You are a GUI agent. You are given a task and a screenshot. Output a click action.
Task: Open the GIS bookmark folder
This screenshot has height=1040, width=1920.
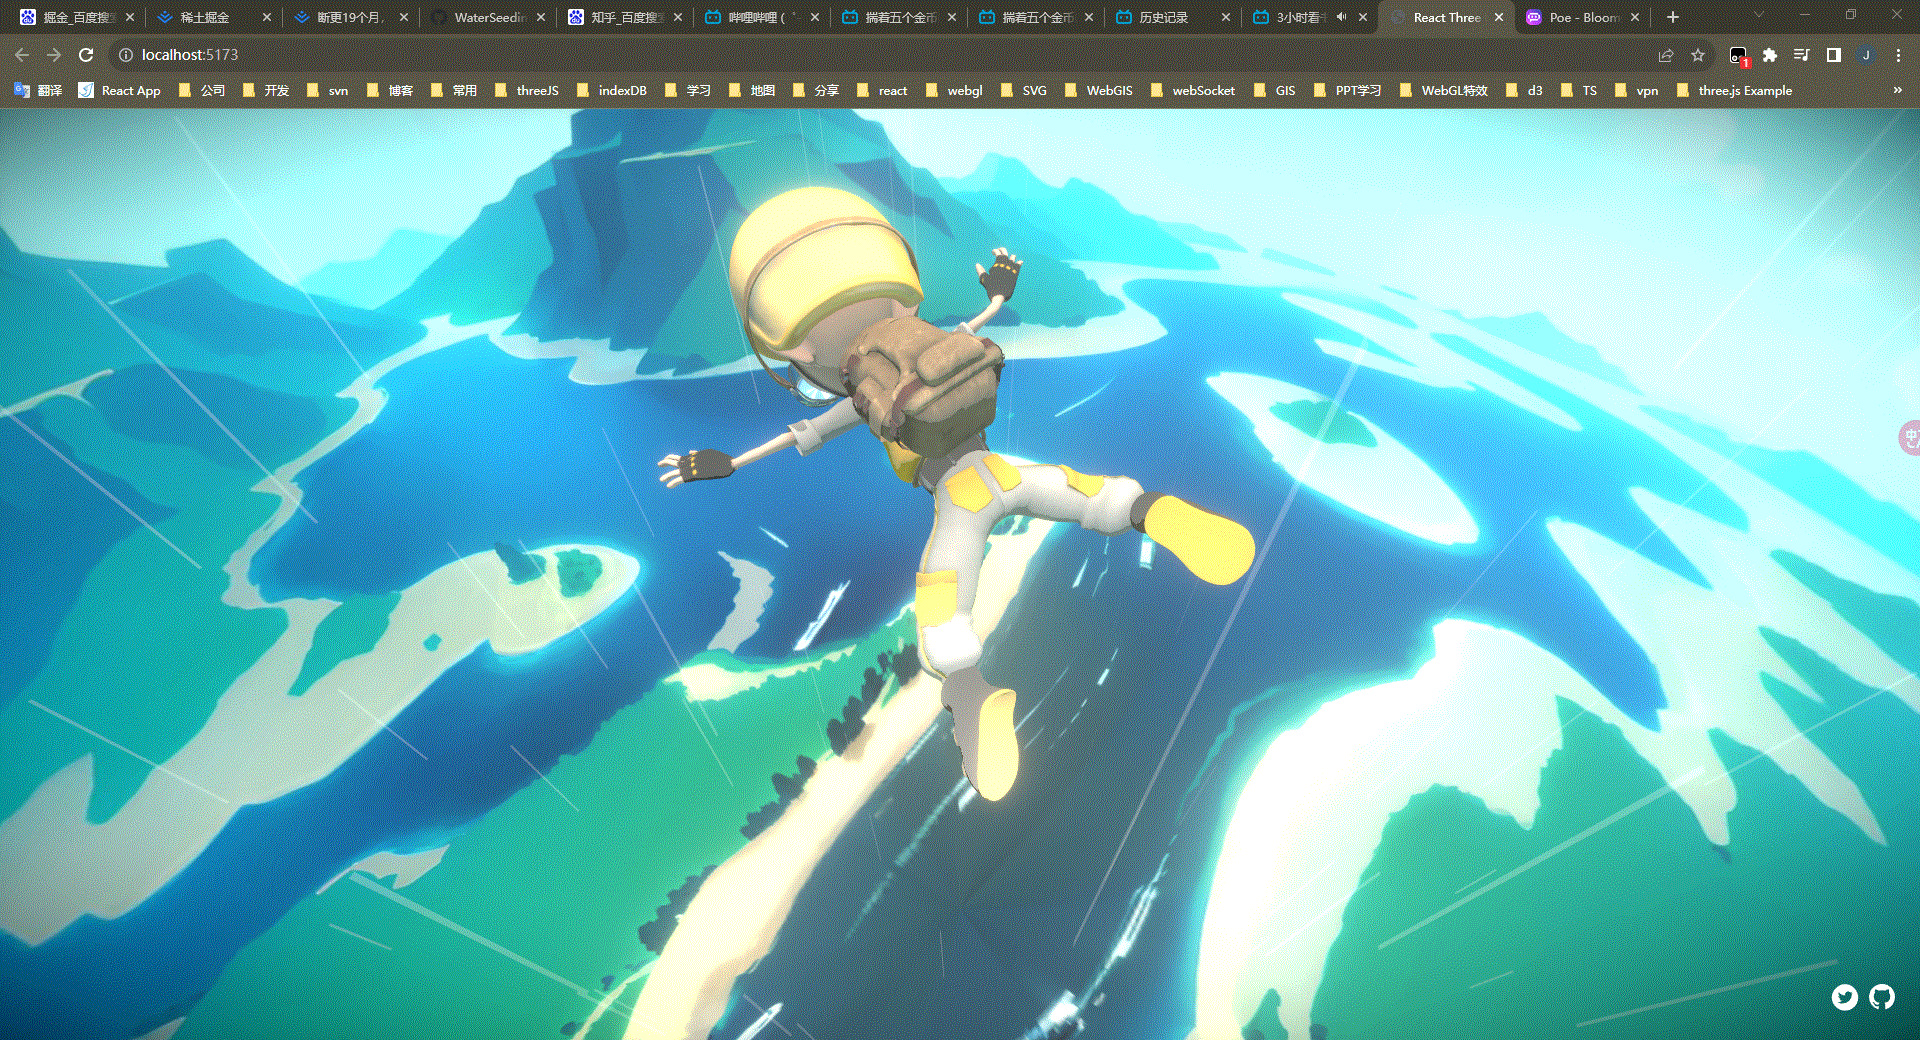coord(1274,90)
